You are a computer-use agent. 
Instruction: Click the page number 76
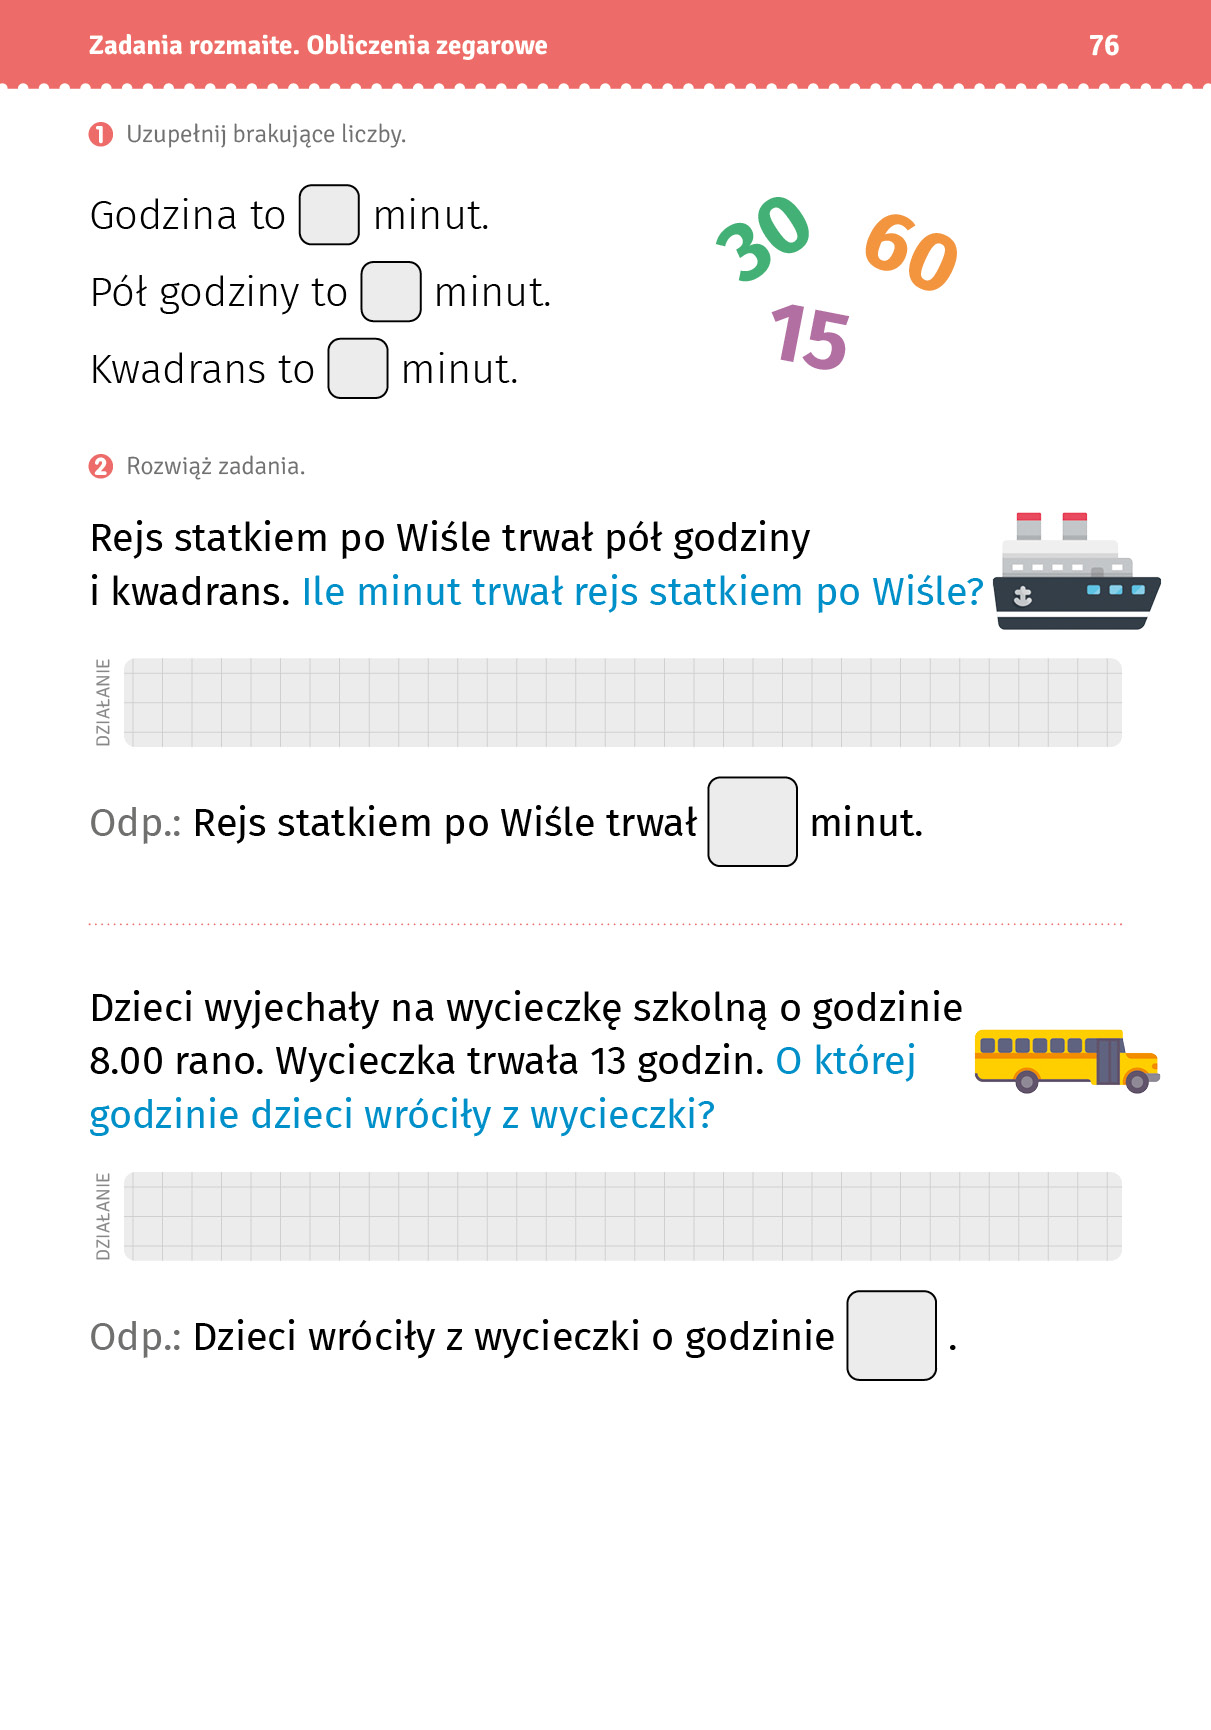tap(1103, 45)
